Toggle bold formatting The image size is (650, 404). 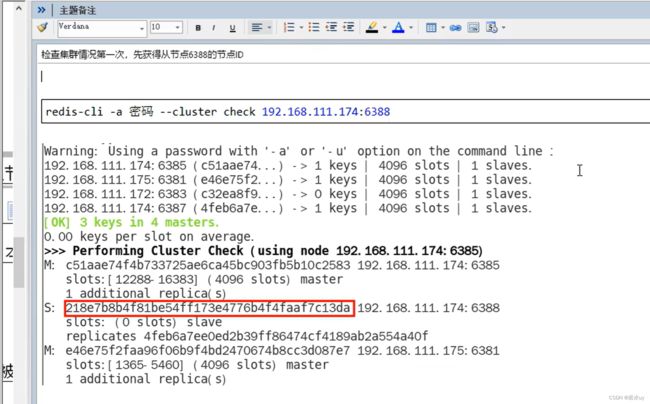pos(198,28)
